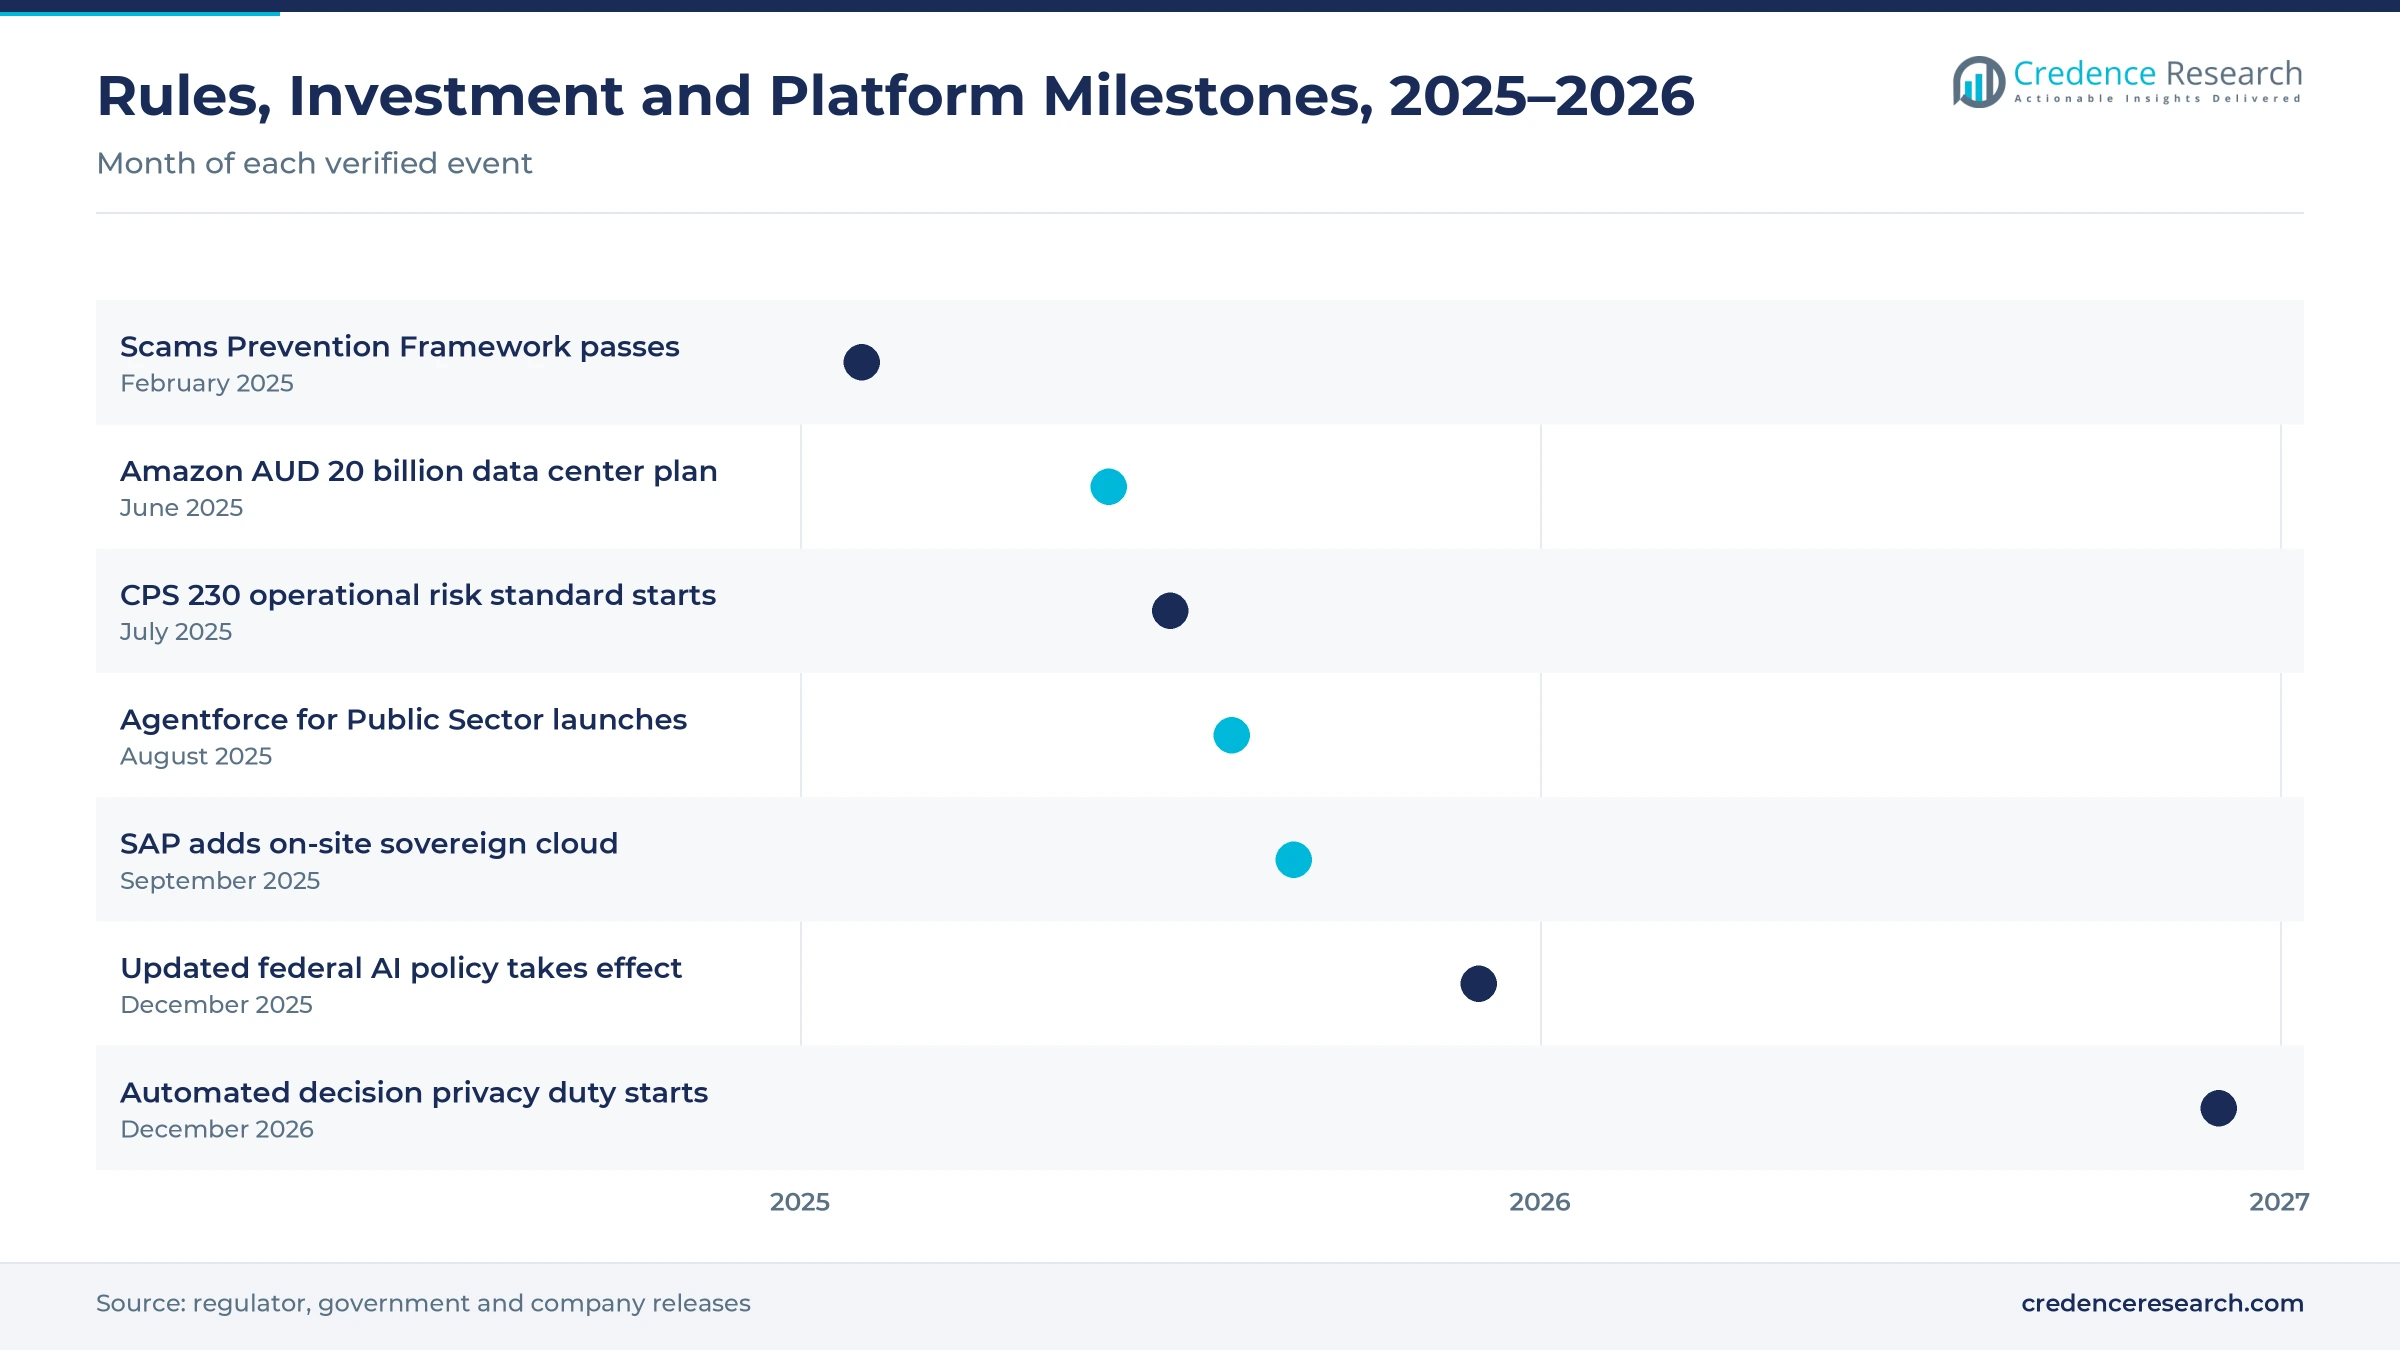Select the February 2025 Scams Prevention marker
Viewport: 2400px width, 1350px height.
coord(861,362)
